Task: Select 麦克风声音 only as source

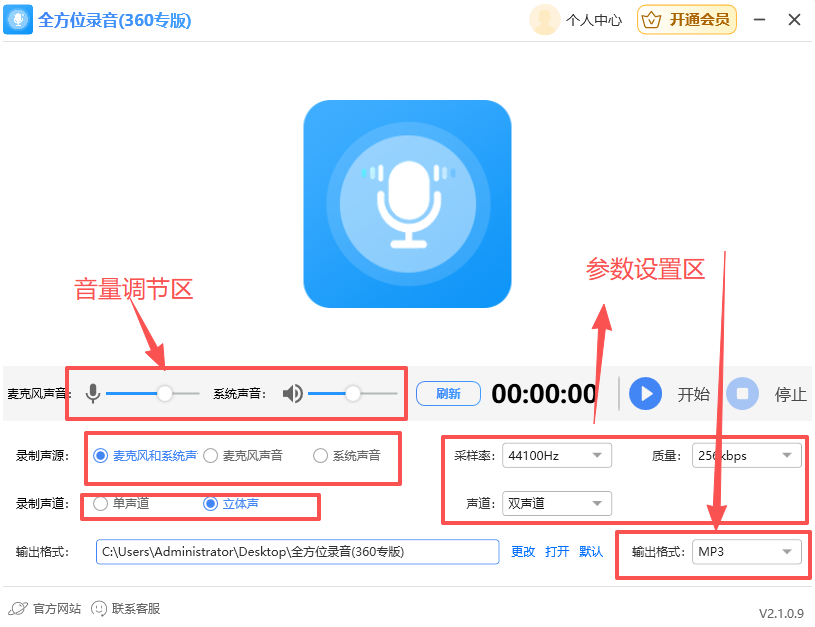Action: coord(210,456)
